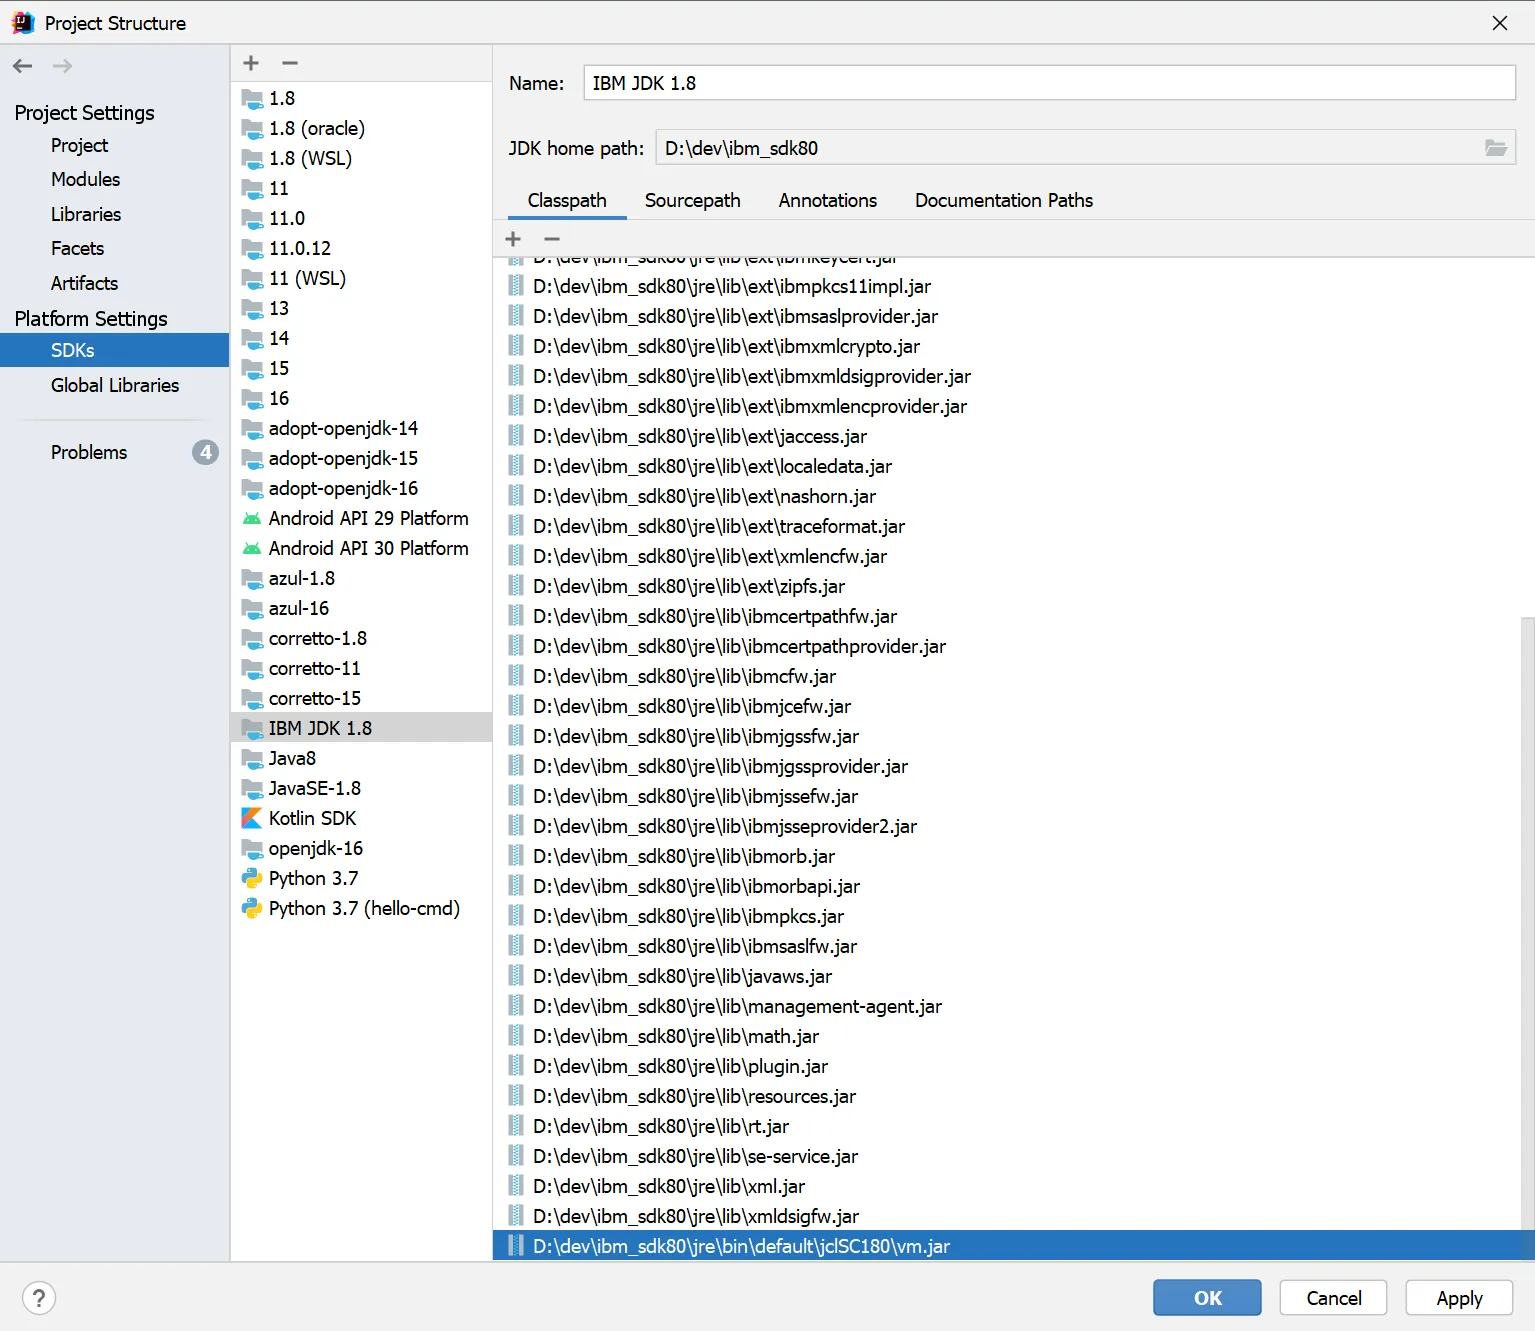Close the Project Structure dialog

1500,23
